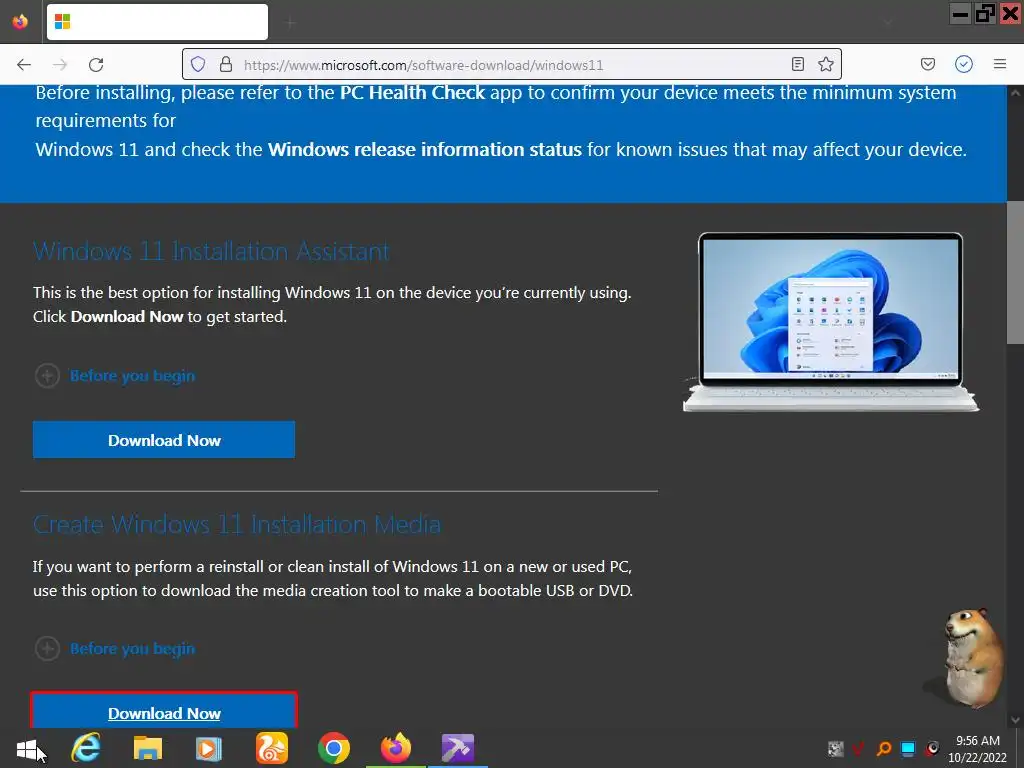Toggle Reader View in address bar
The width and height of the screenshot is (1024, 768).
click(797, 64)
